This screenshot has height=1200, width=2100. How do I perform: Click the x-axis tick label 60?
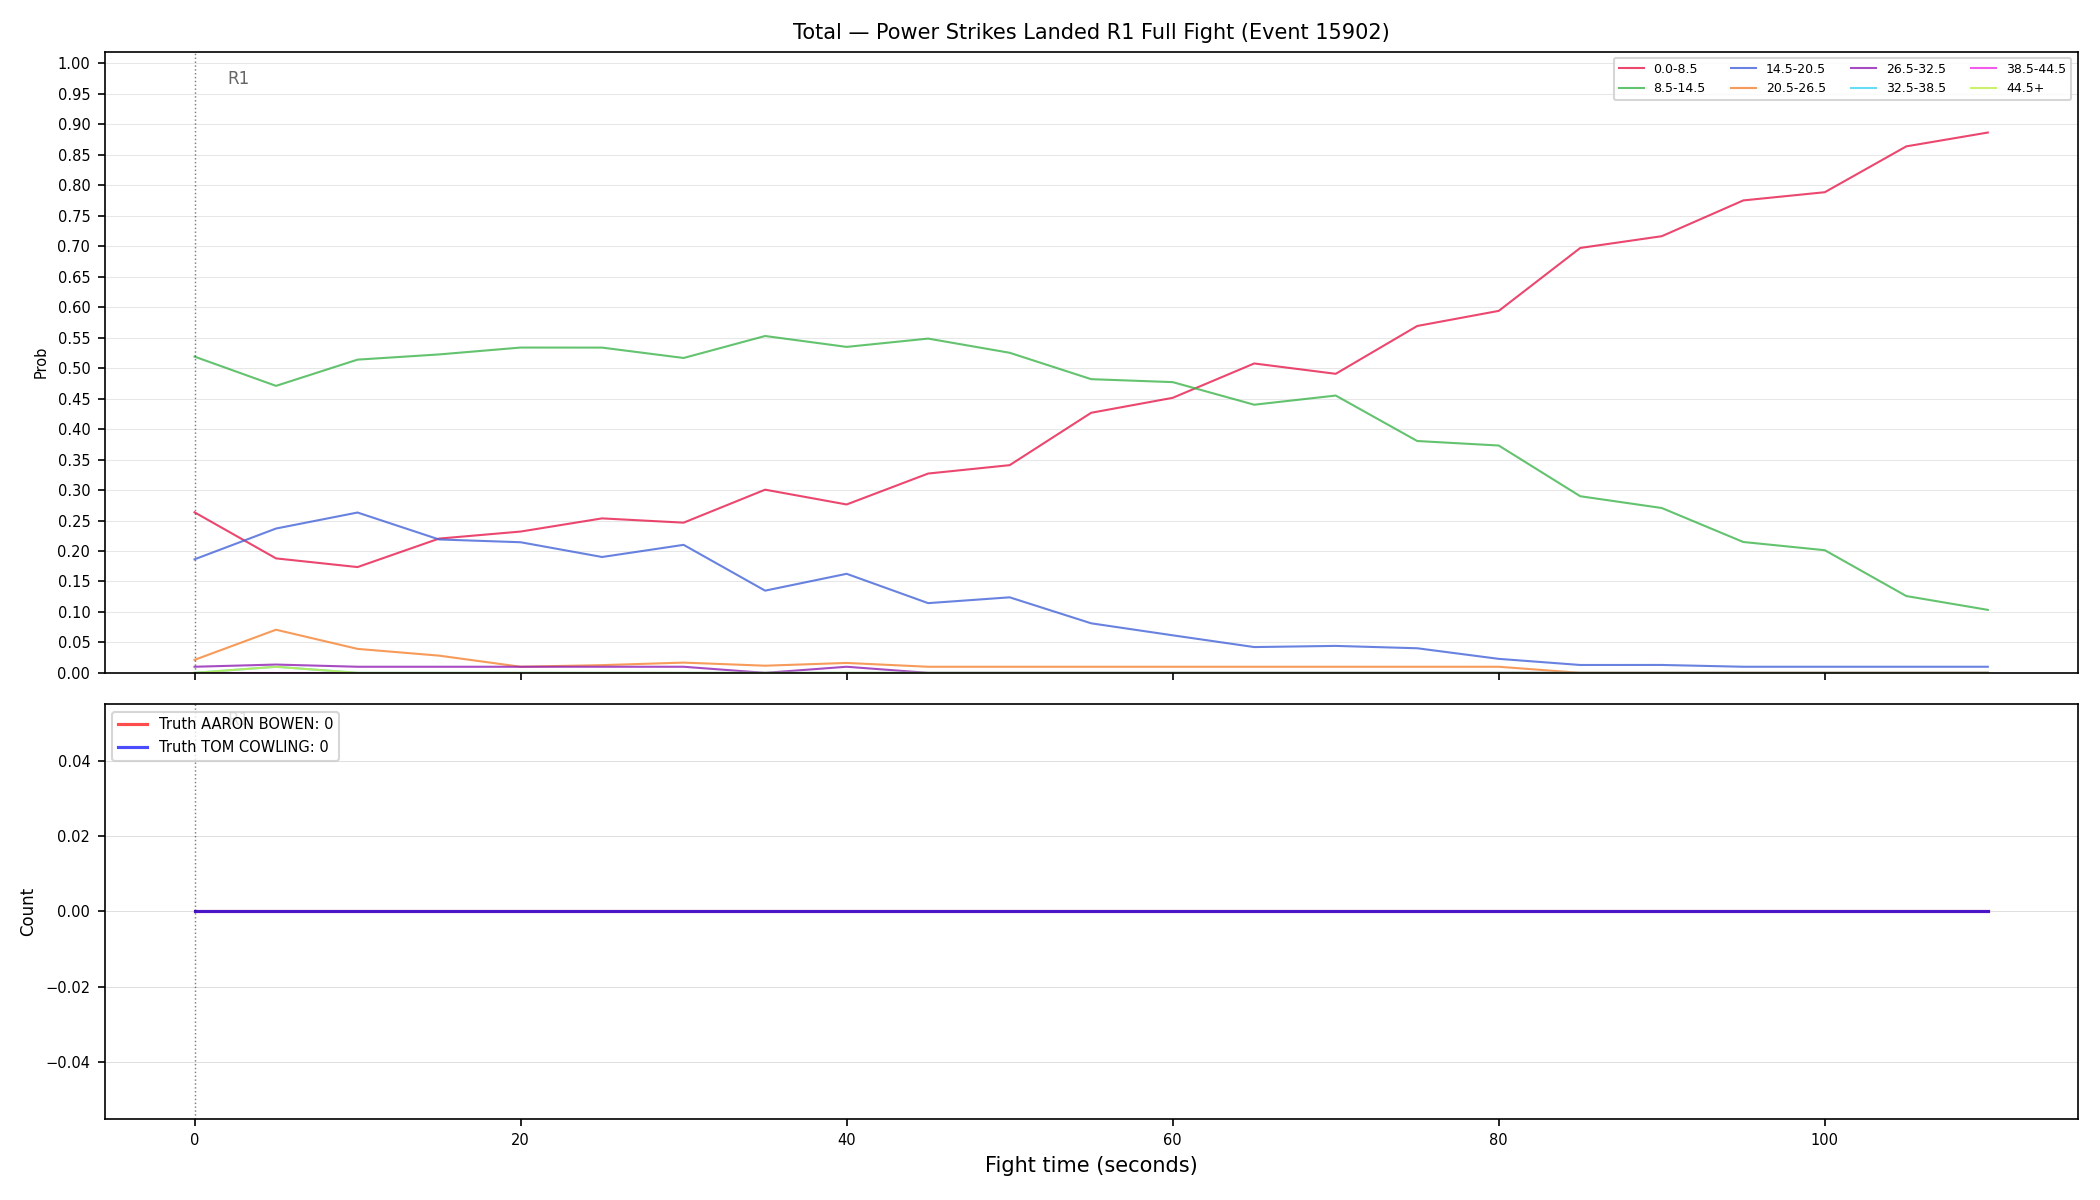pos(1172,1139)
